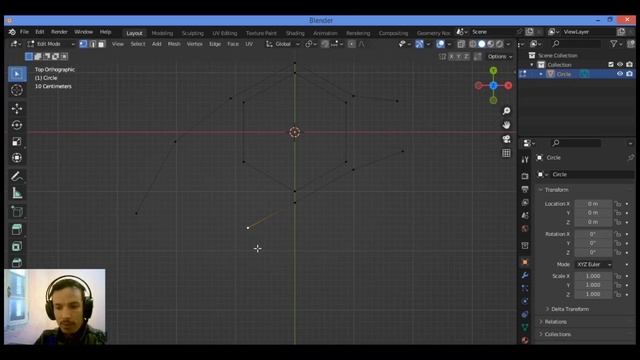Image resolution: width=640 pixels, height=360 pixels.
Task: Select the Transform tool
Action: coord(17,158)
